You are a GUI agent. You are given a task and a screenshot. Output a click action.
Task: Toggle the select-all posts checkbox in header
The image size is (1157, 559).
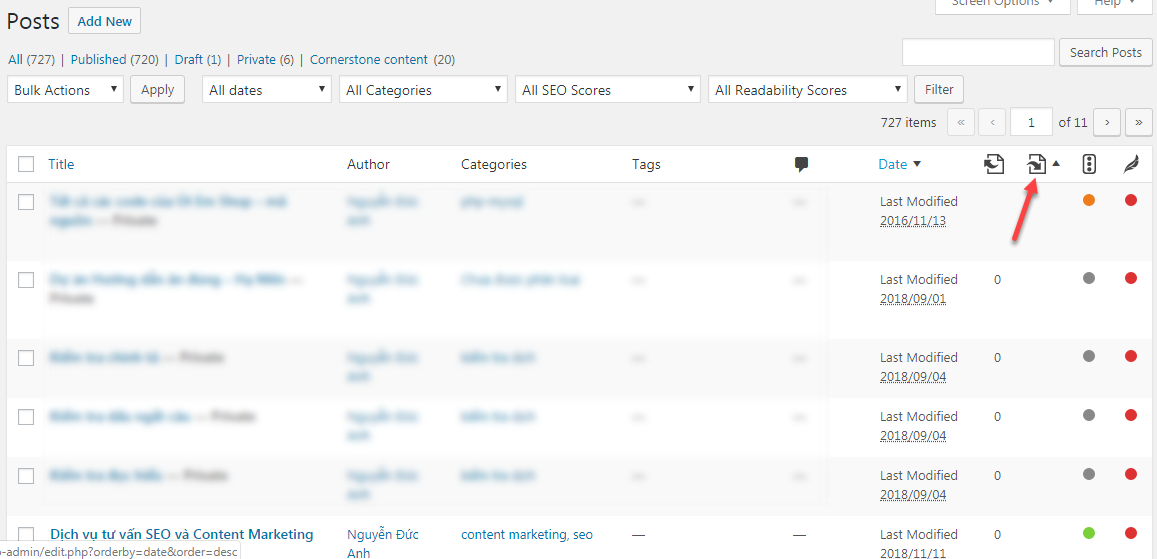[26, 165]
